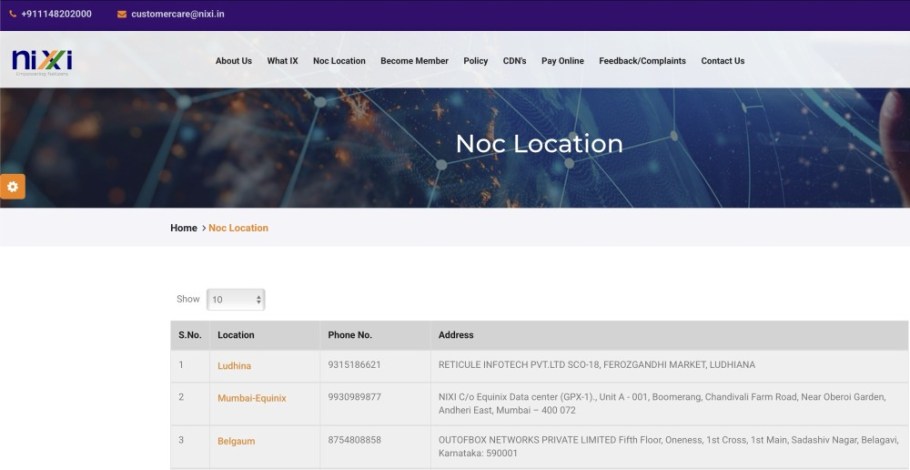This screenshot has height=470, width=910.
Task: Open the About Us menu
Action: 233,61
